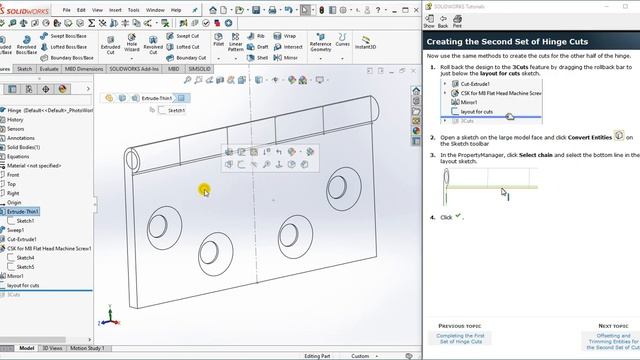Click the Print icon in title toolbar
Viewport: 640px width, 360px height.
click(x=272, y=10)
